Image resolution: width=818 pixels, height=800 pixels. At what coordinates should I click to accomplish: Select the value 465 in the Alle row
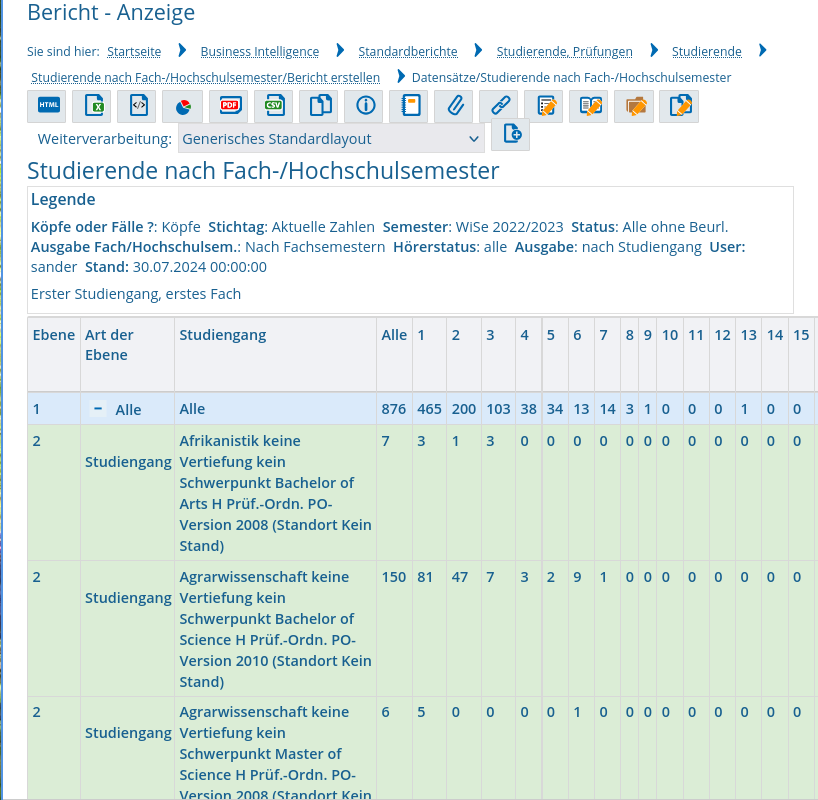pyautogui.click(x=429, y=409)
